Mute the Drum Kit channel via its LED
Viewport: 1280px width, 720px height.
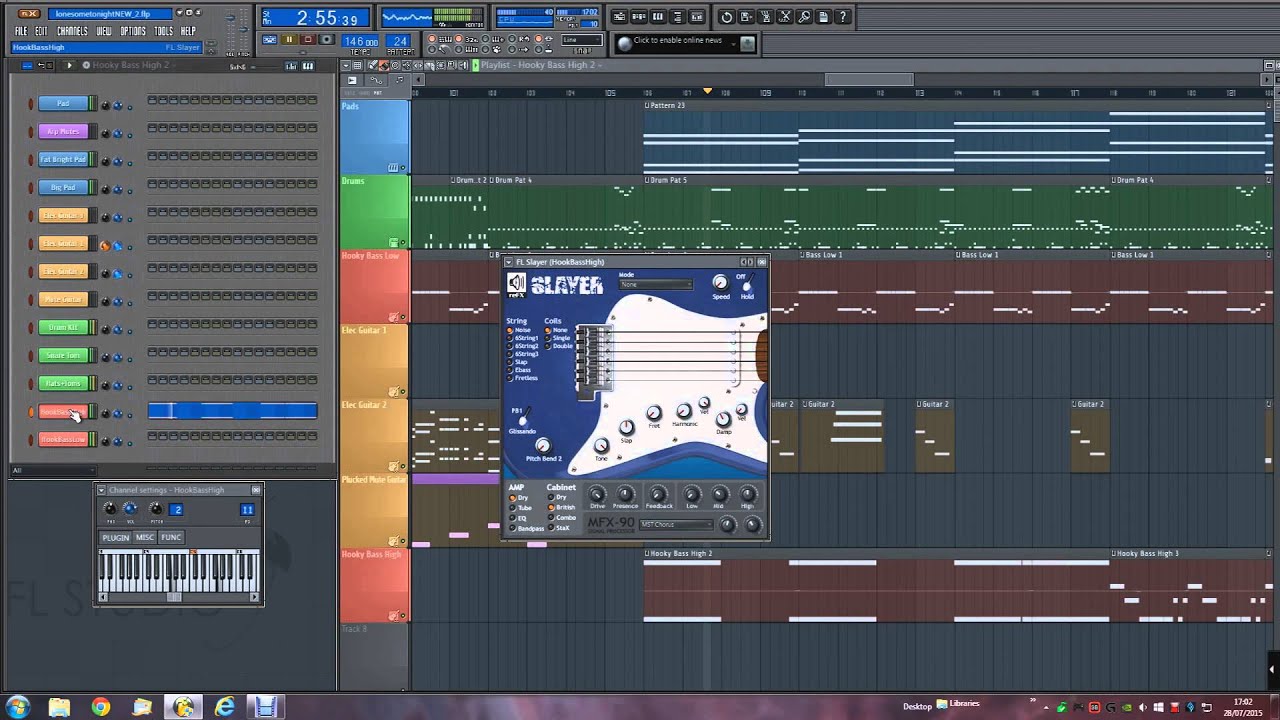[31, 328]
